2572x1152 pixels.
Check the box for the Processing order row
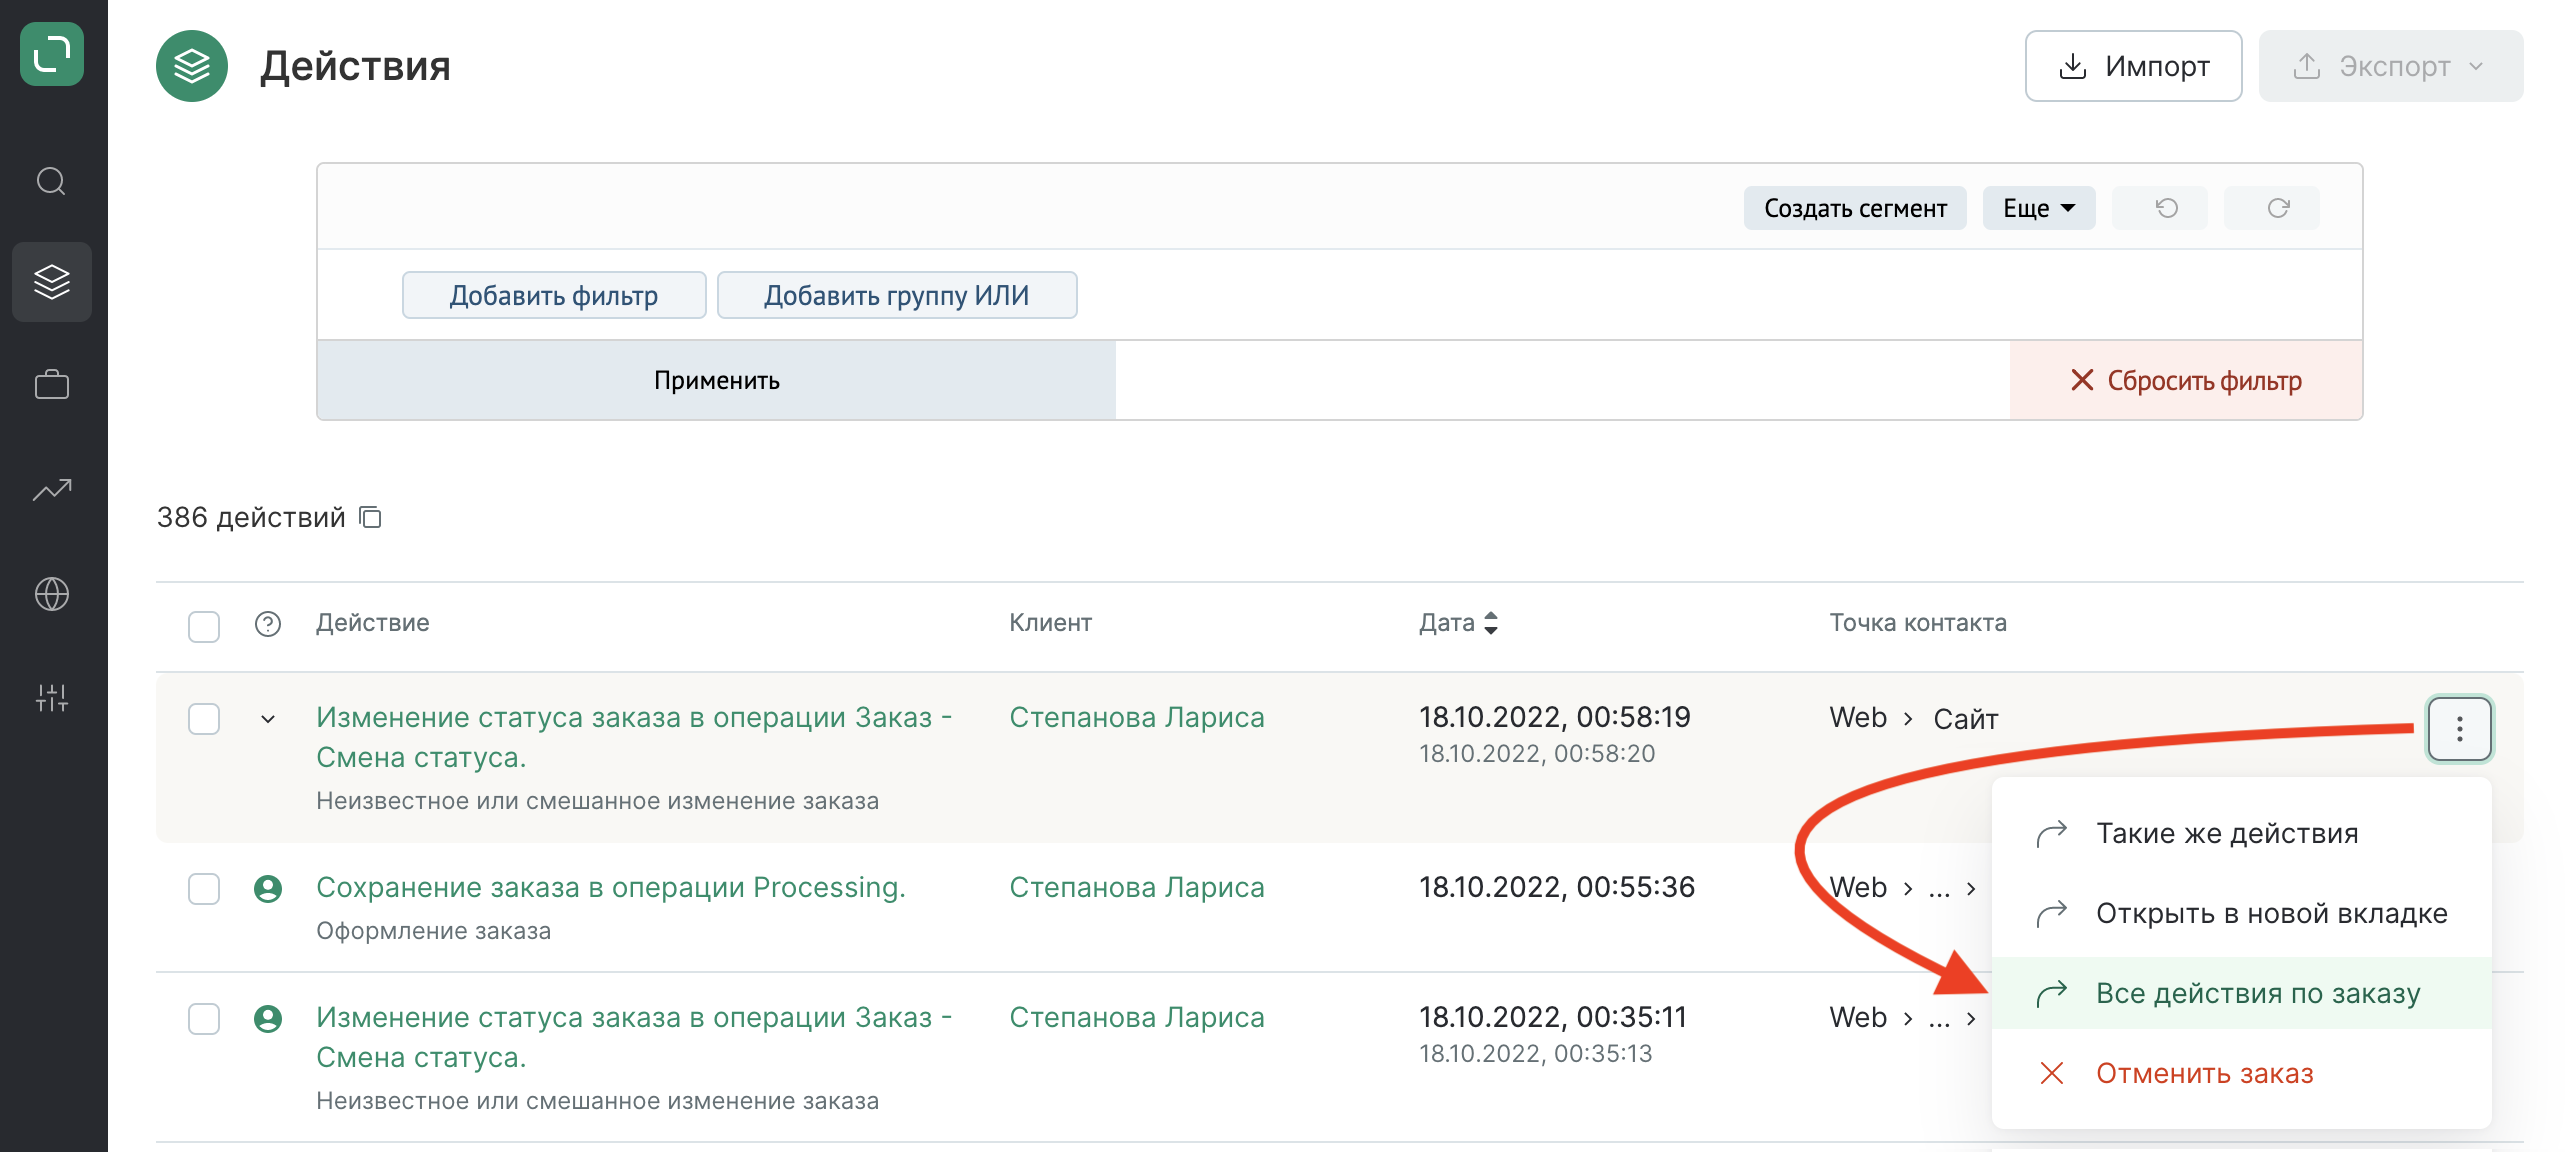(x=204, y=889)
